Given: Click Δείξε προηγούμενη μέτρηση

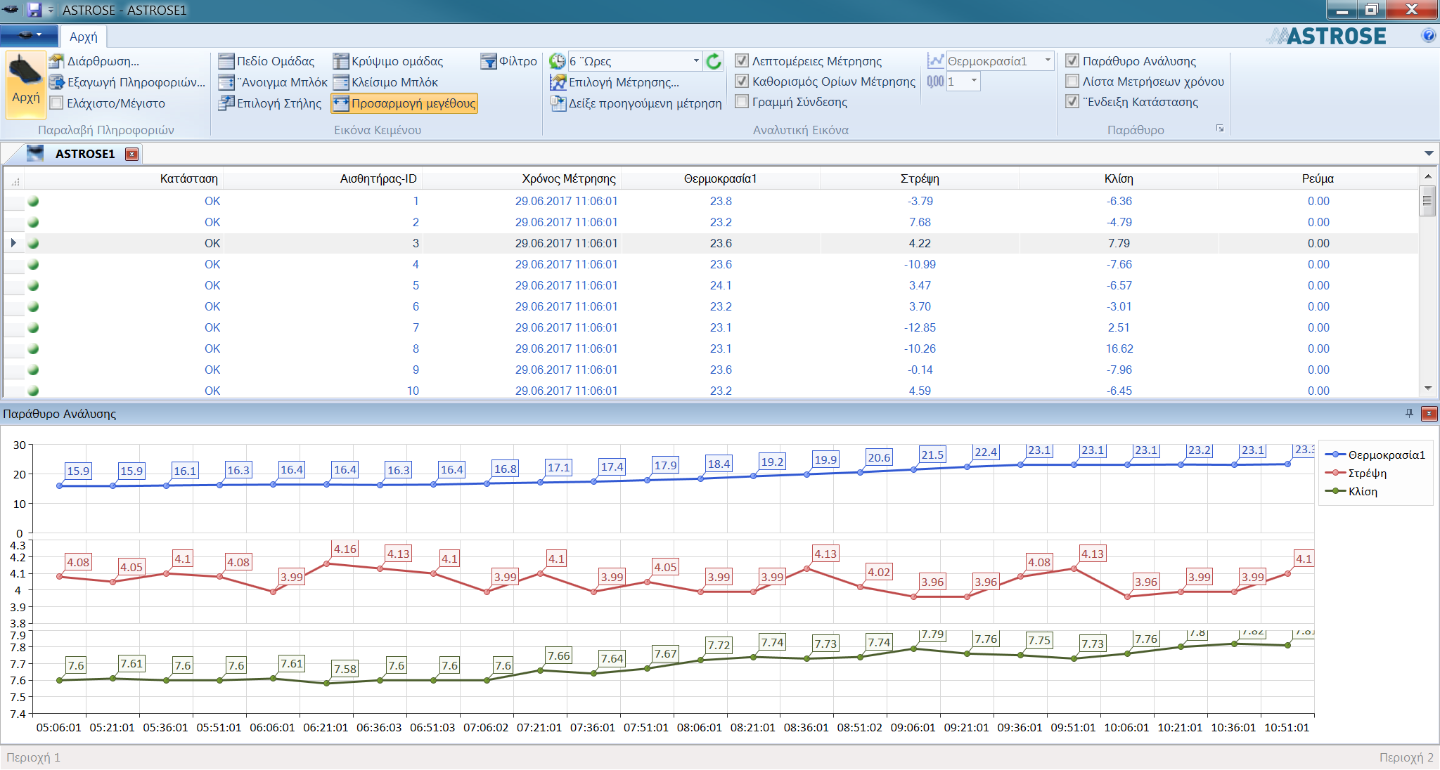Looking at the screenshot, I should (636, 103).
